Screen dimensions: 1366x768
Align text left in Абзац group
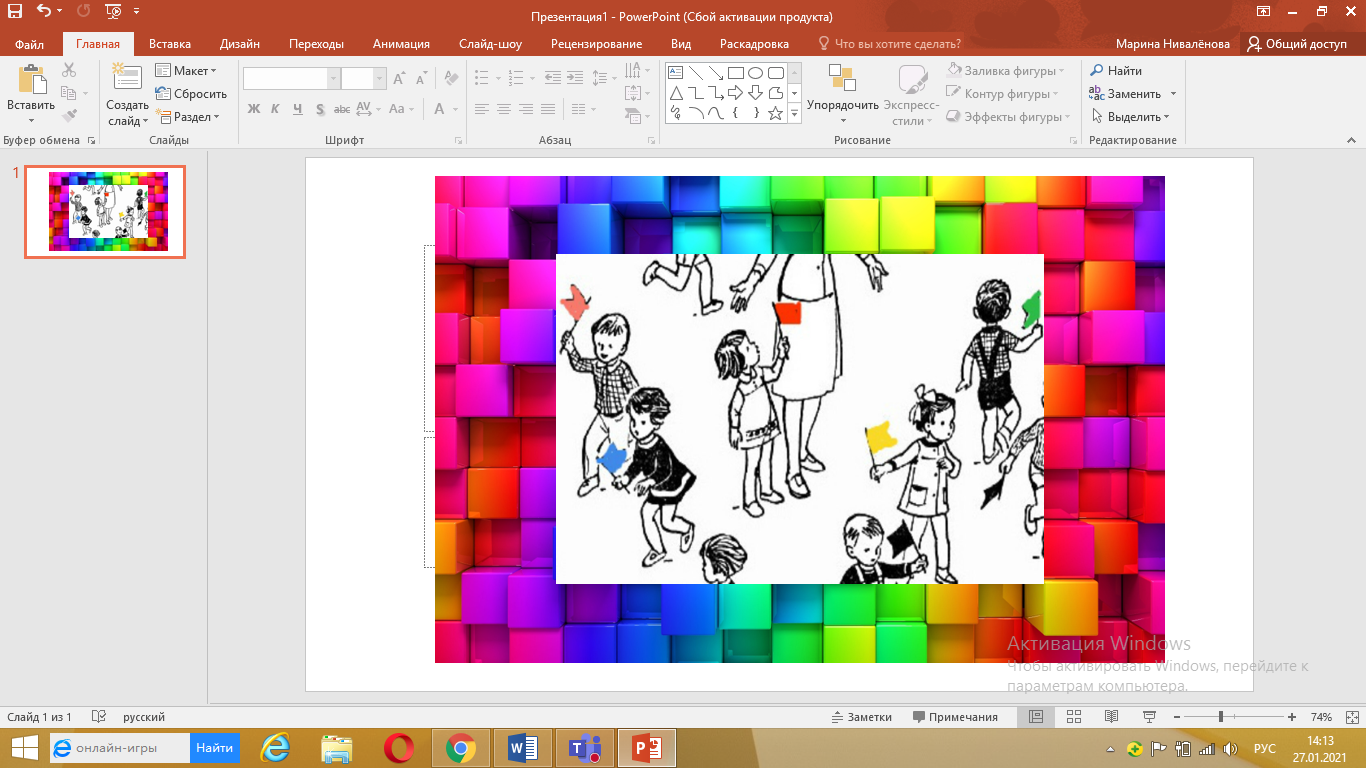point(483,109)
